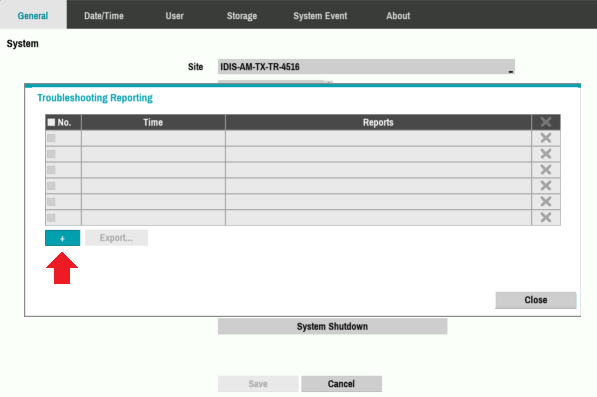Close the Troubleshooting Reporting dialog
The width and height of the screenshot is (597, 397).
tap(536, 300)
